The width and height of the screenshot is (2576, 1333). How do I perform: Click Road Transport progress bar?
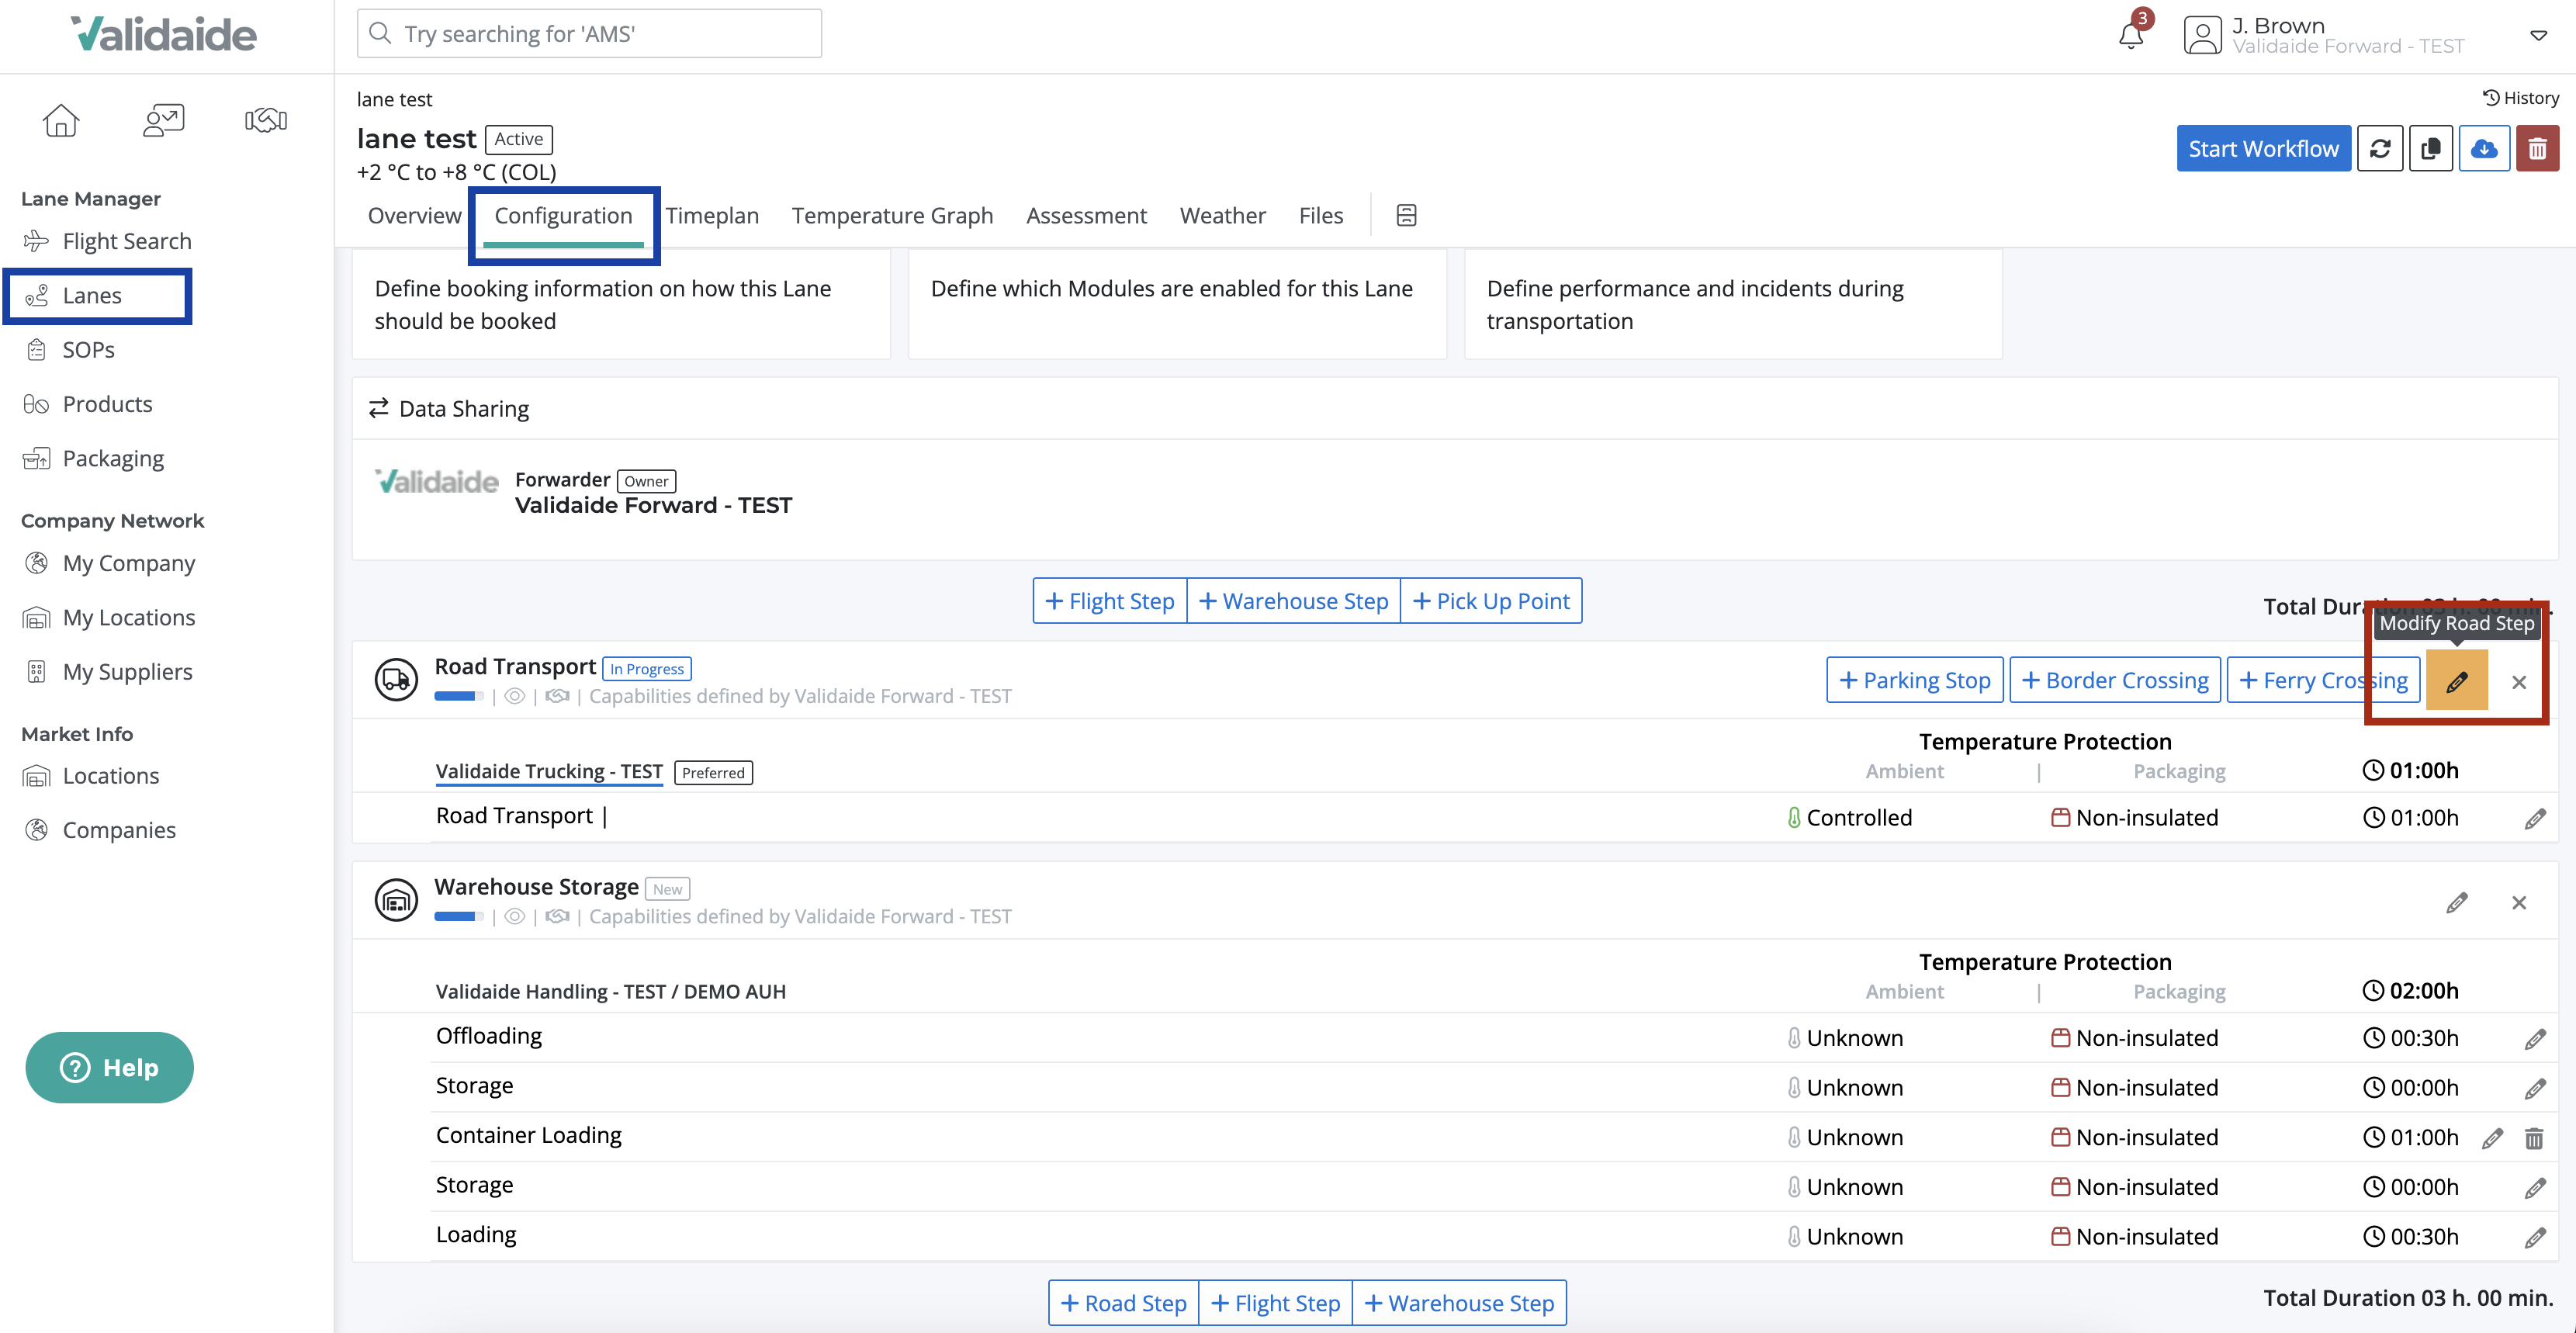pos(459,696)
